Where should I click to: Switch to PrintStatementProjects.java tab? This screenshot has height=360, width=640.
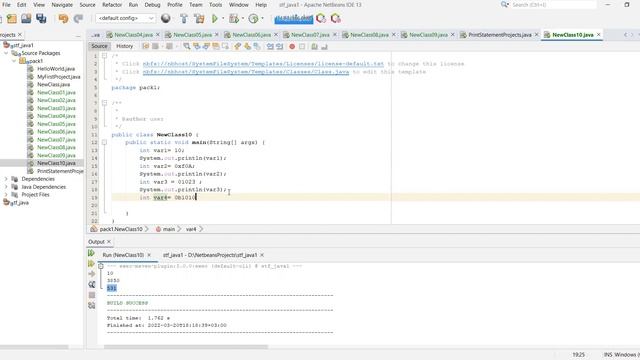click(x=500, y=35)
